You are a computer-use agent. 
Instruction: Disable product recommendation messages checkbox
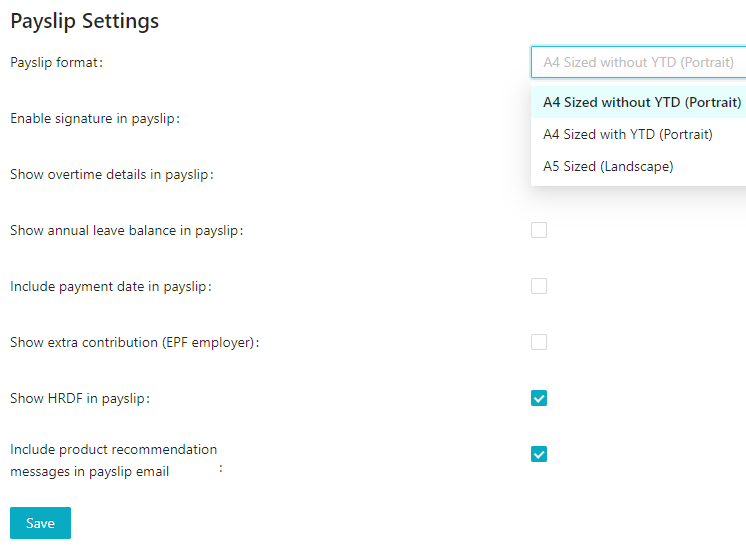(x=539, y=454)
